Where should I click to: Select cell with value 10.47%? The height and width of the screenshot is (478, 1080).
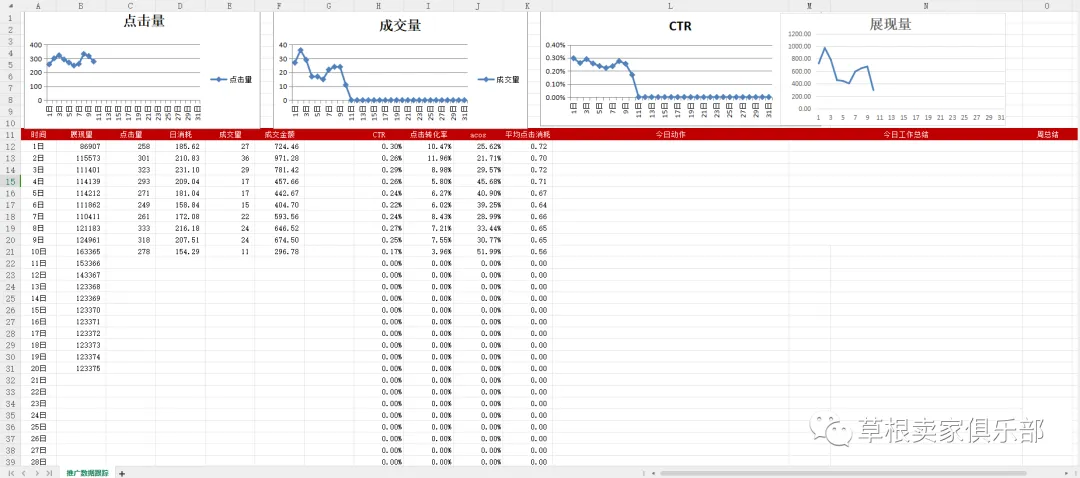[428, 147]
